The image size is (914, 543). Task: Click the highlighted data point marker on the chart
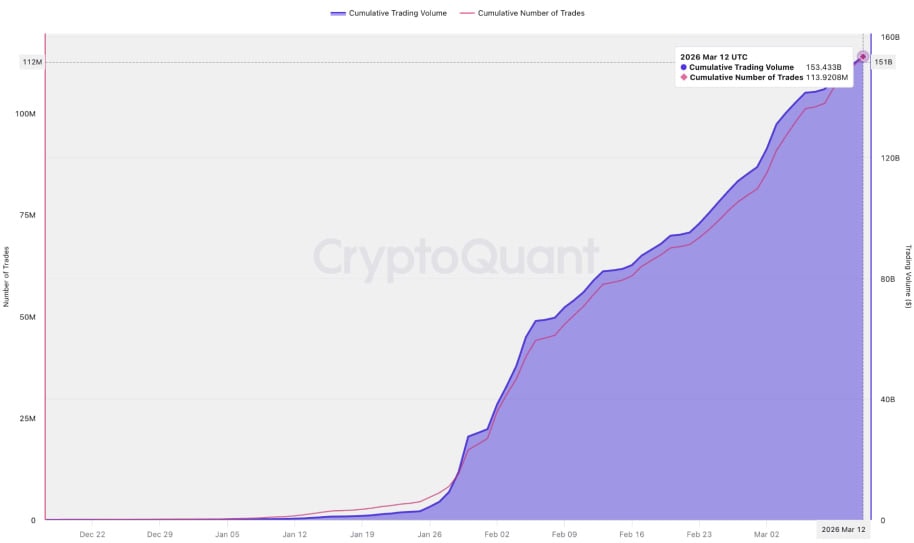click(x=862, y=57)
